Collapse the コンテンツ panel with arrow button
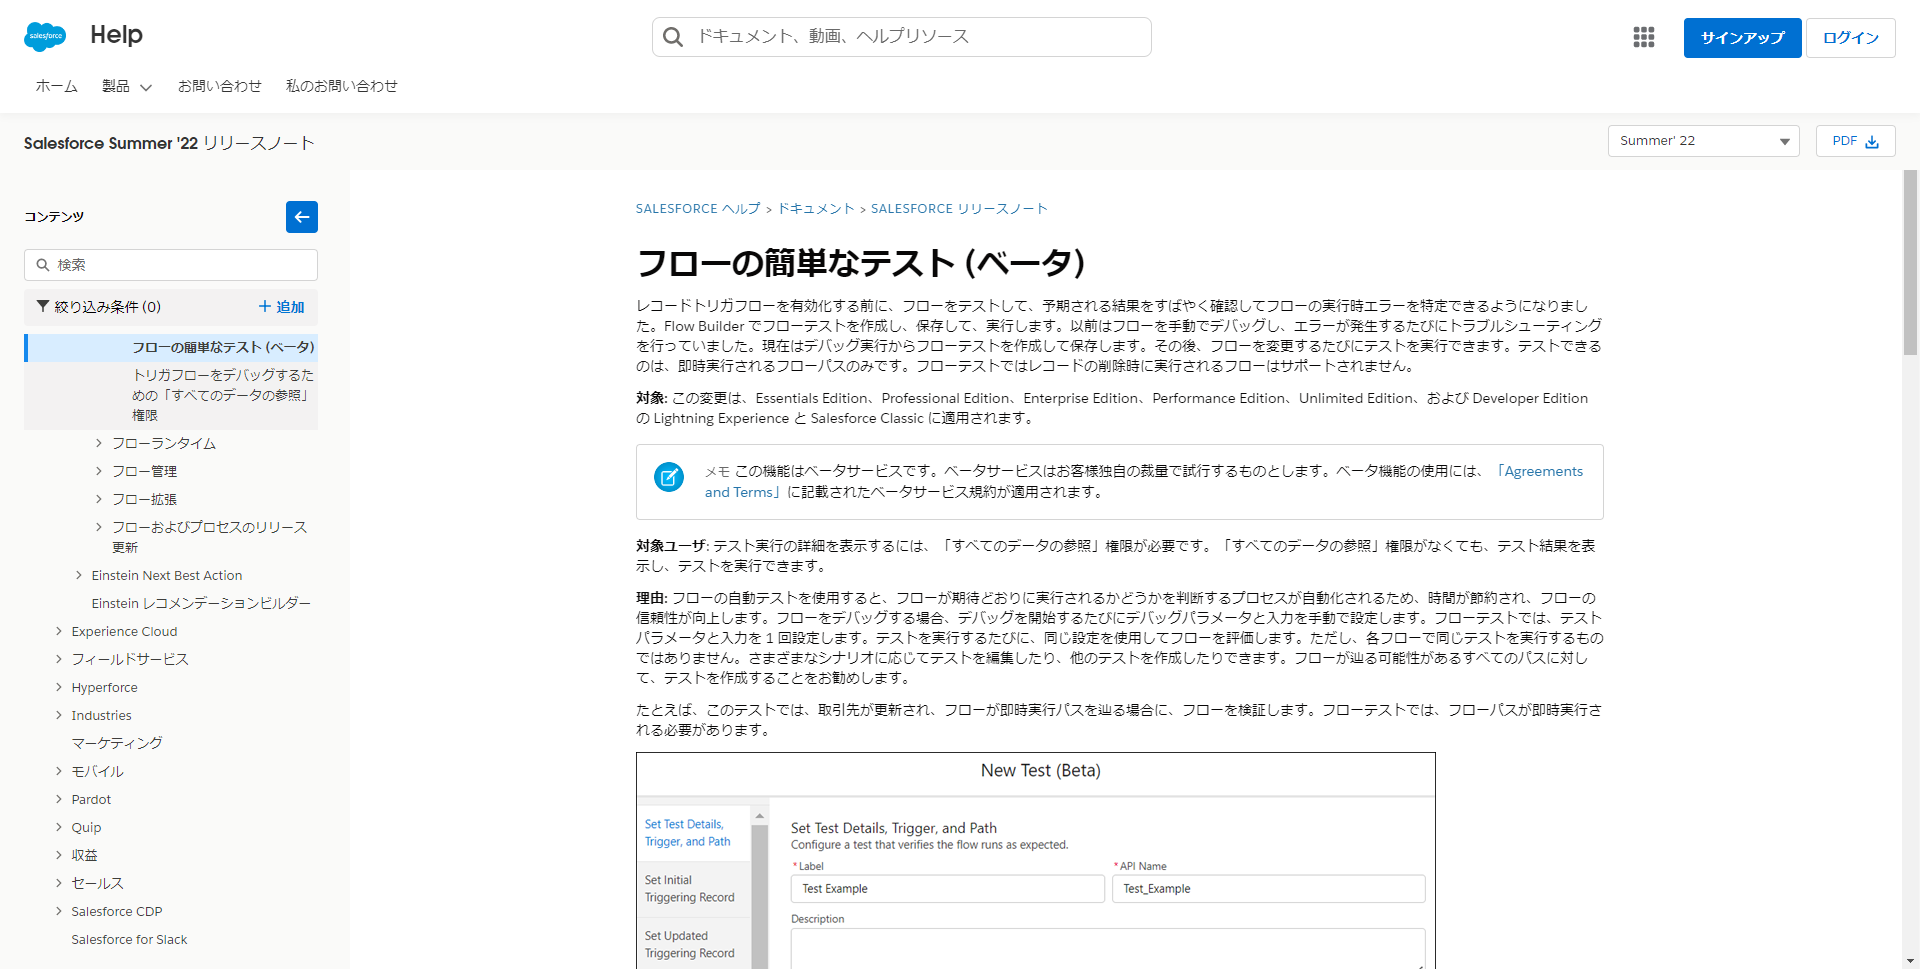1920x969 pixels. point(302,217)
